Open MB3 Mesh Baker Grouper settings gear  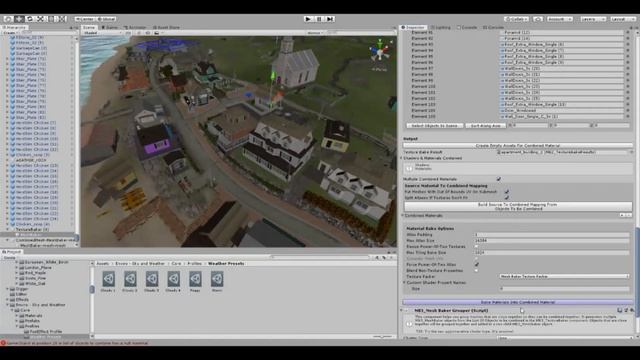tap(631, 311)
